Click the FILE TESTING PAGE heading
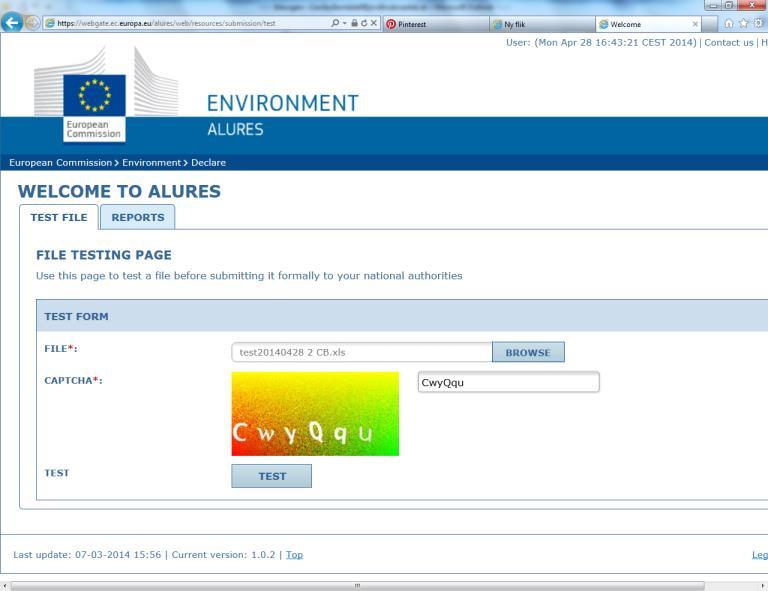The width and height of the screenshot is (768, 591). coord(104,255)
